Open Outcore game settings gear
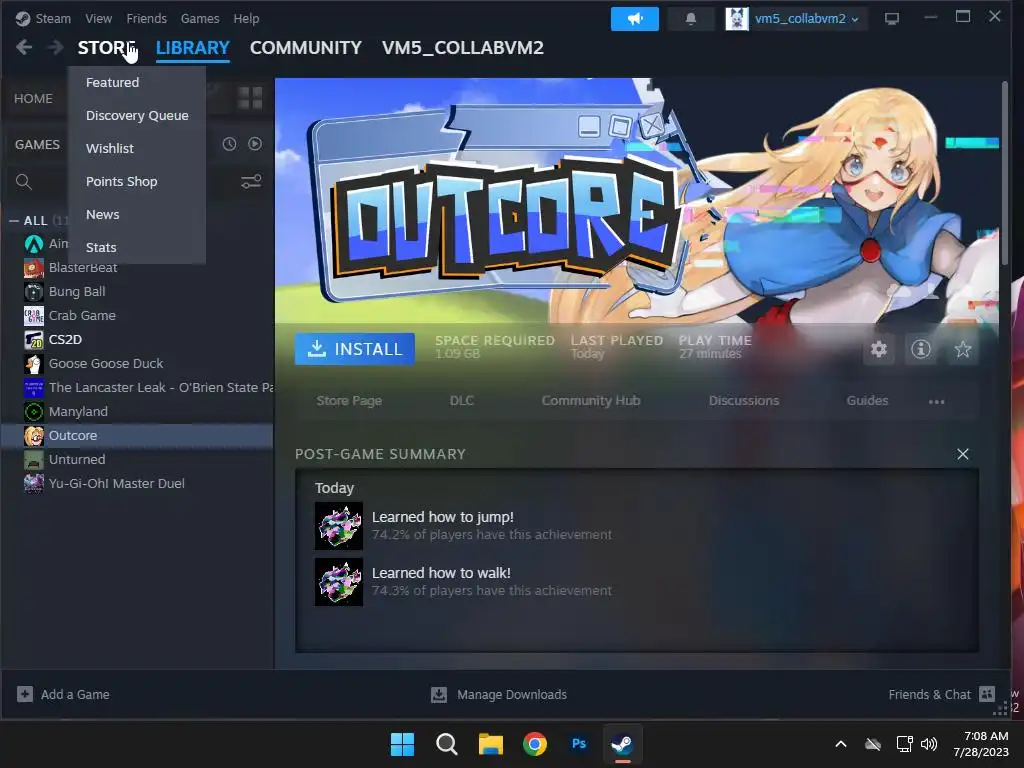The image size is (1024, 768). 879,349
